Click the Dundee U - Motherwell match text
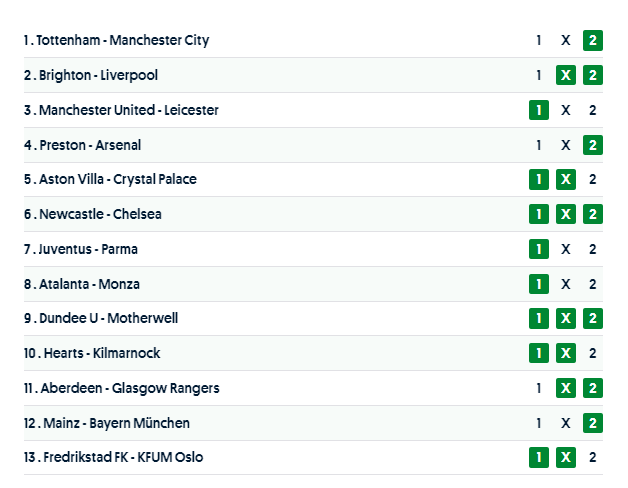Image resolution: width=628 pixels, height=488 pixels. pyautogui.click(x=99, y=318)
